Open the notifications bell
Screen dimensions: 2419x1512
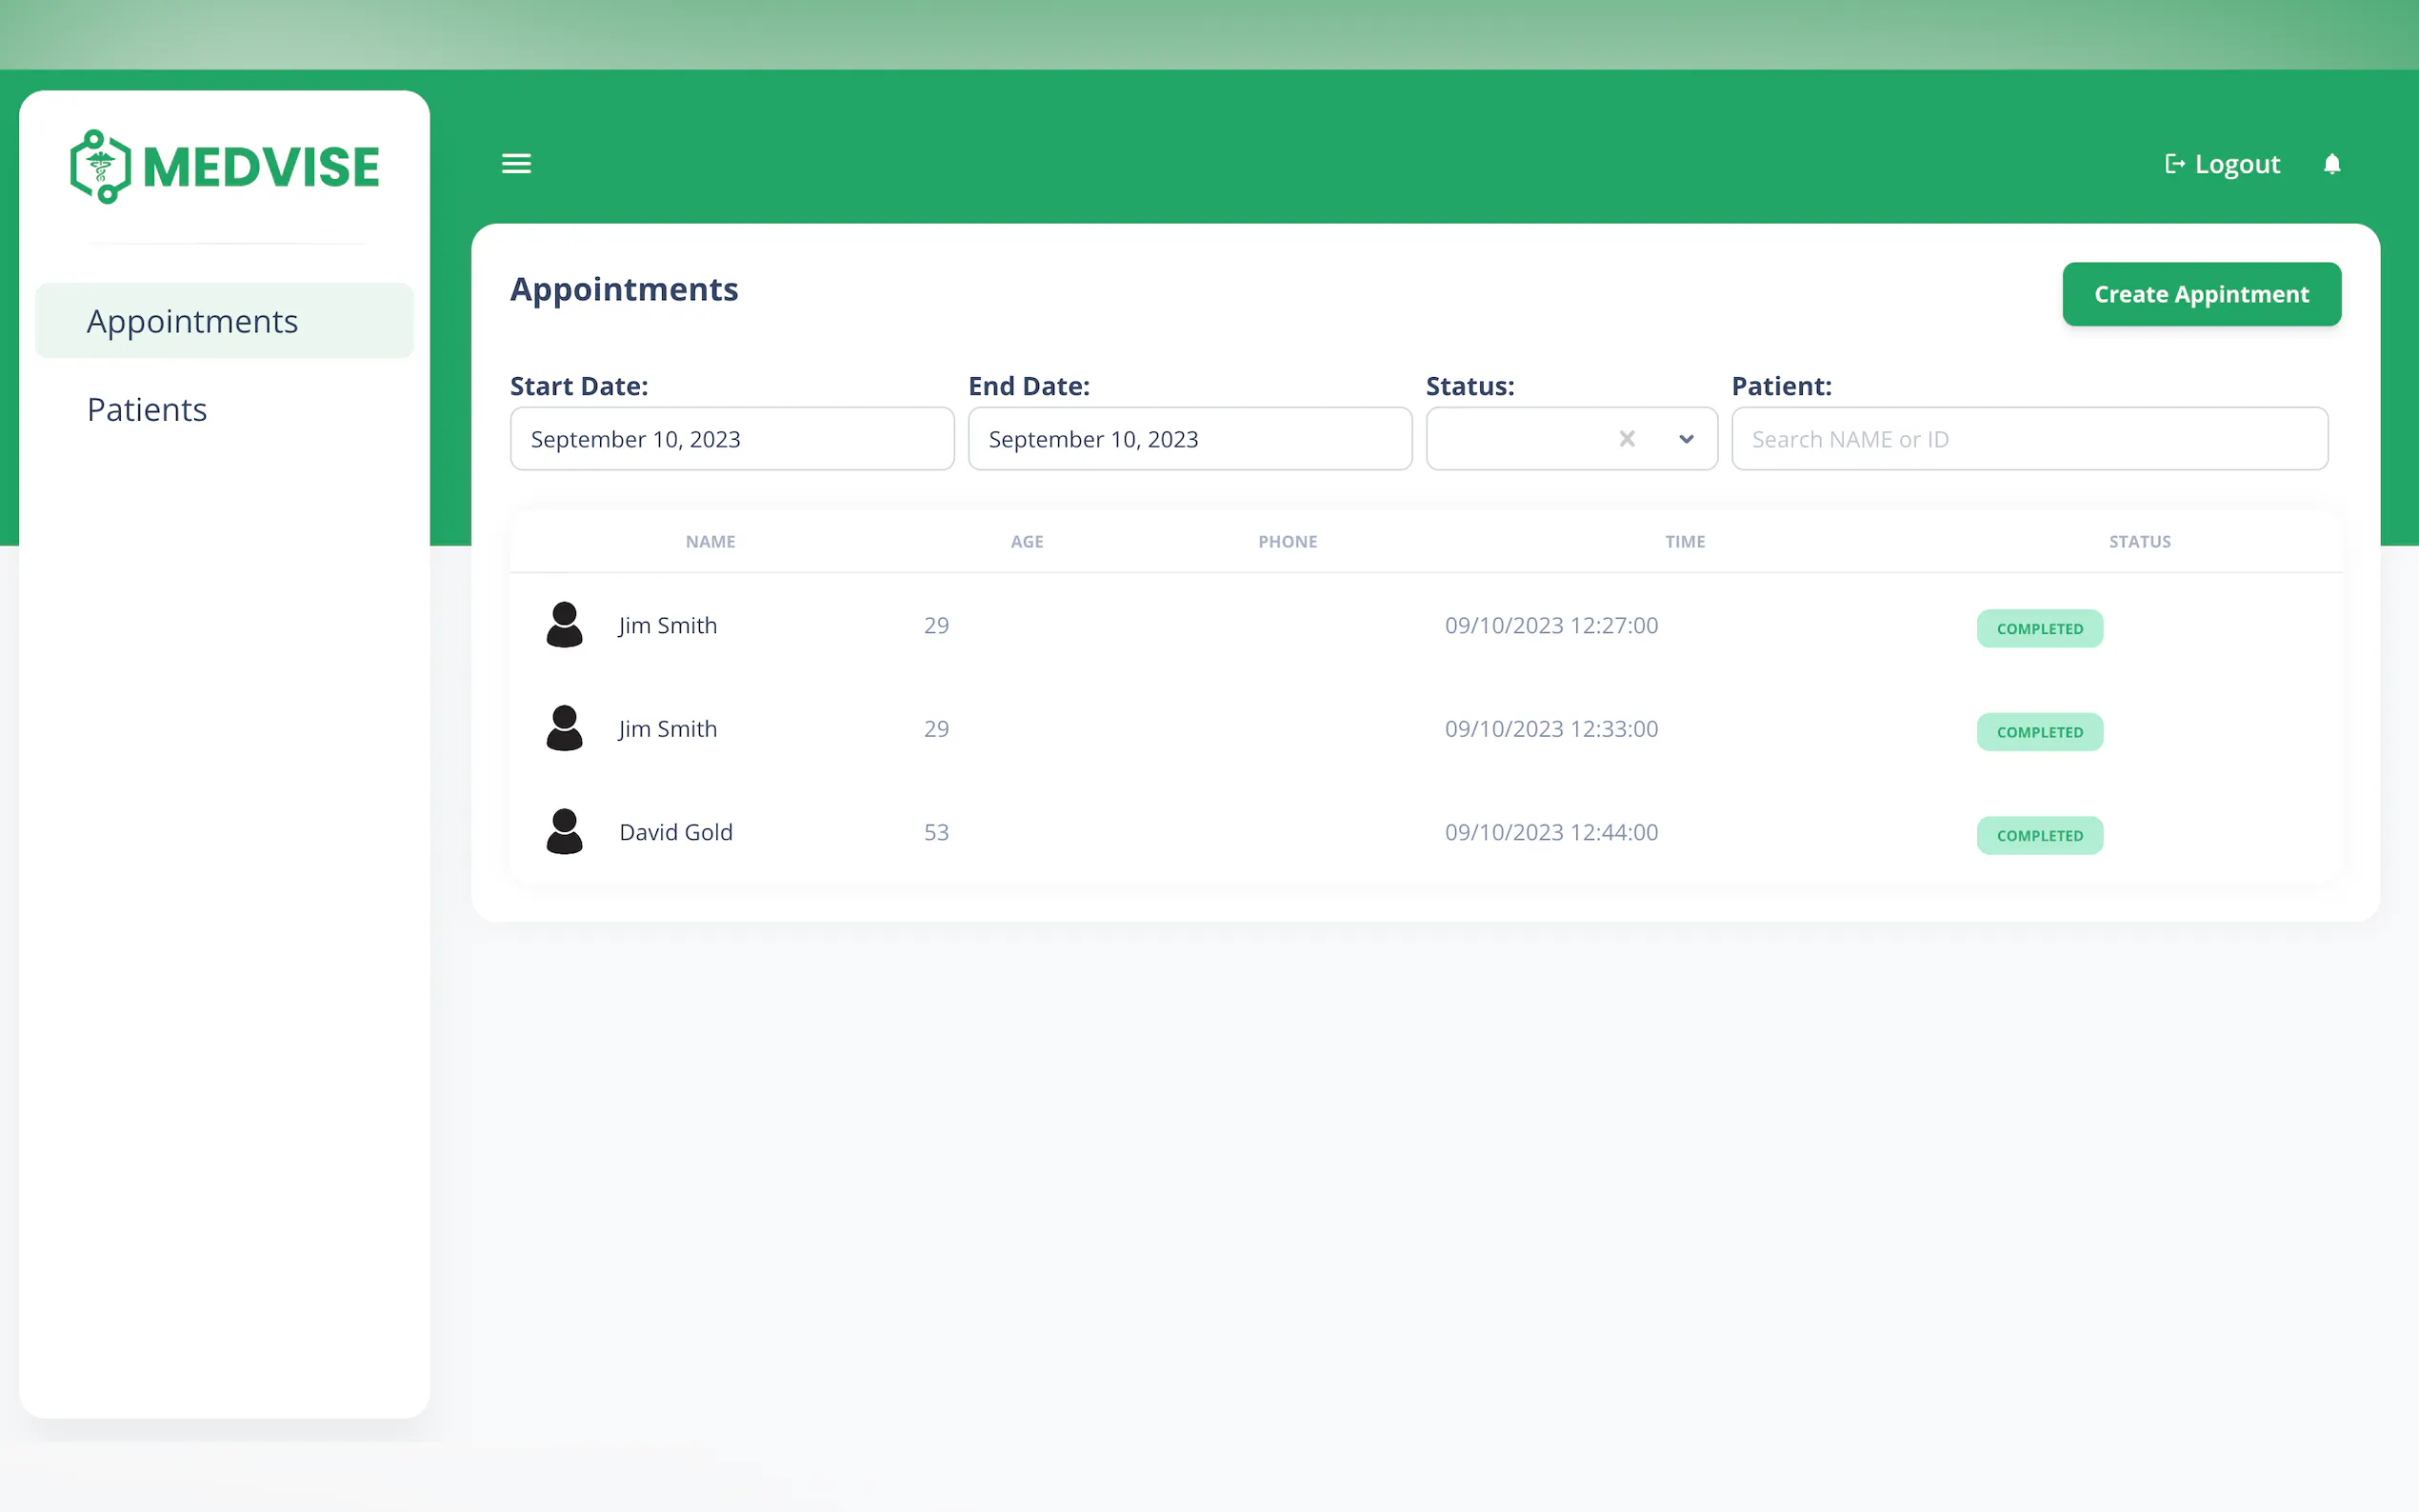2331,164
